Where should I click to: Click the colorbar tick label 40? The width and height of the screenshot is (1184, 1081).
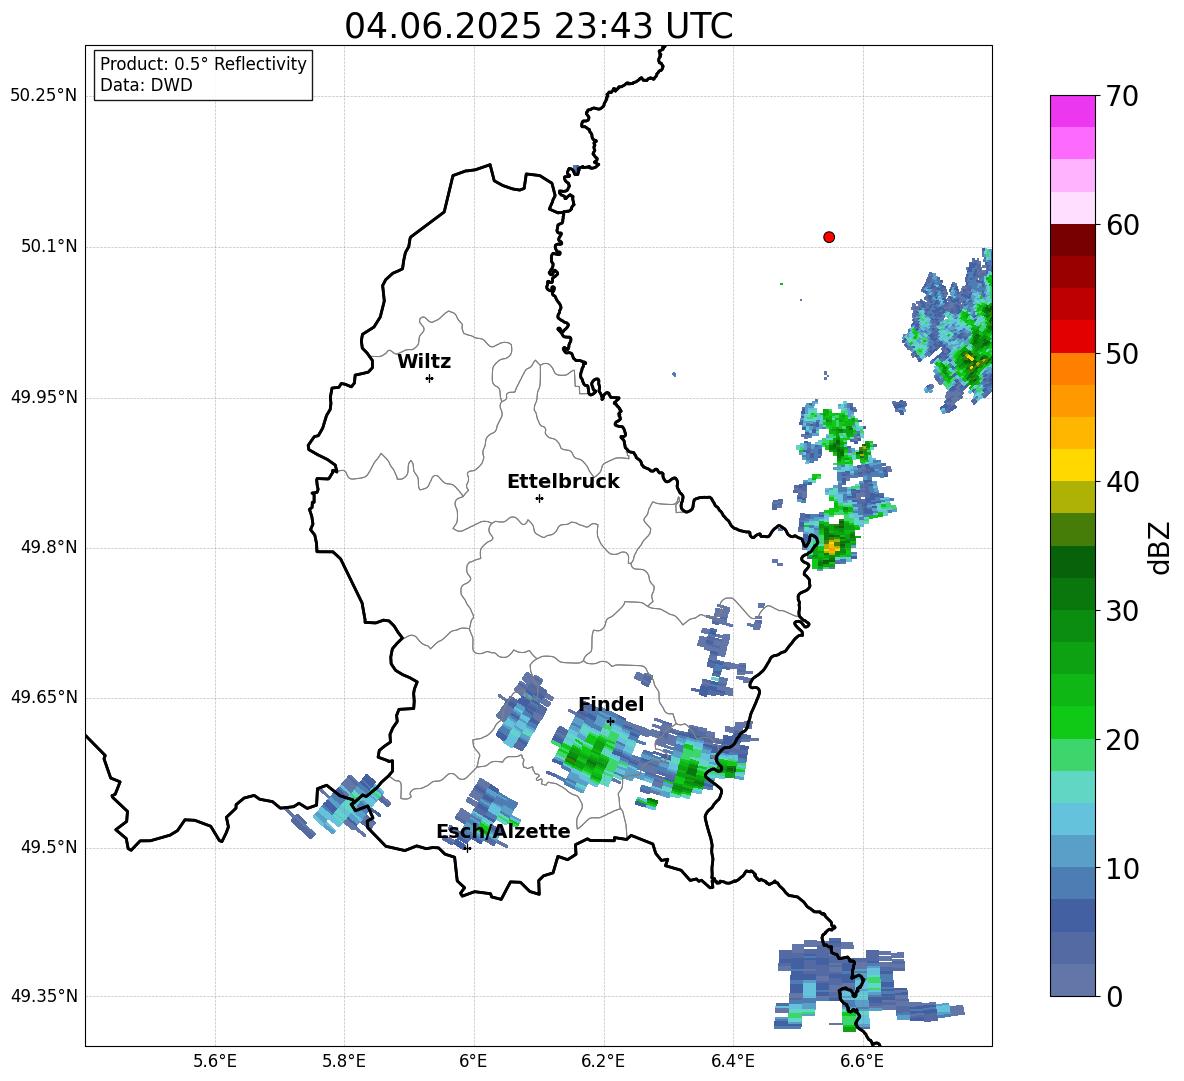click(1121, 482)
